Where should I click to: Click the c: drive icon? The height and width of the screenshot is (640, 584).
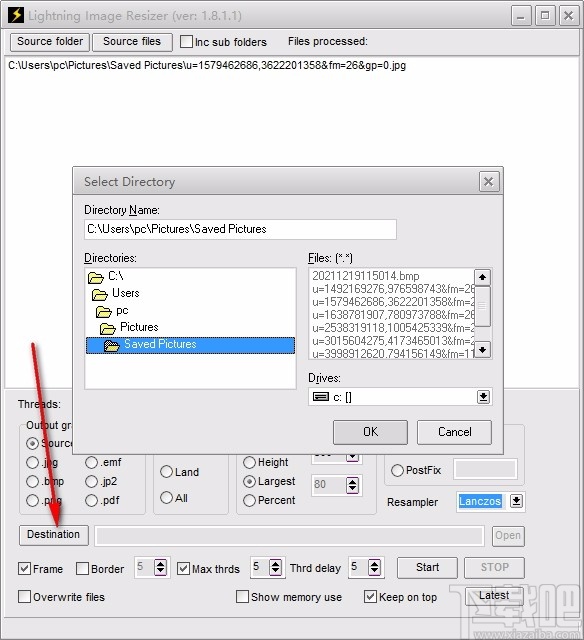pos(321,397)
